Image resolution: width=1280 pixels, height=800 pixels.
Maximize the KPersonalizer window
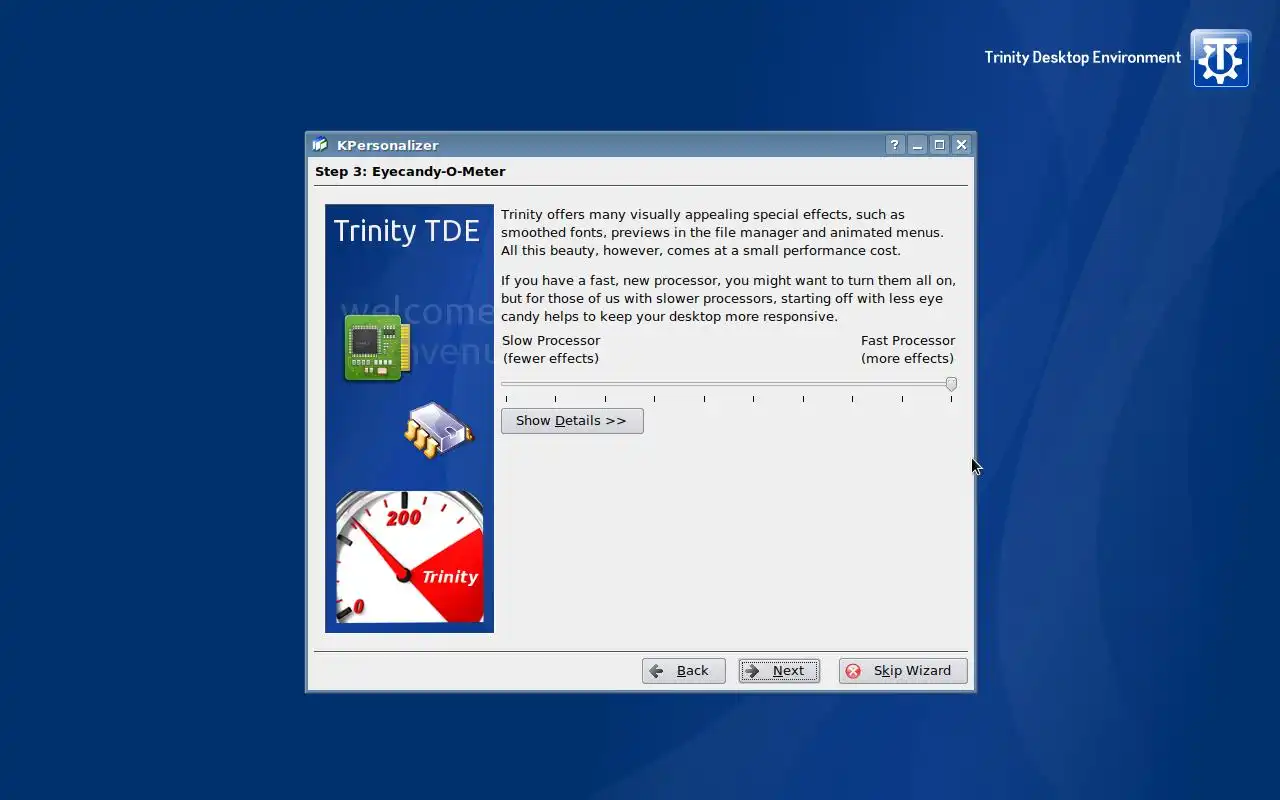point(939,145)
